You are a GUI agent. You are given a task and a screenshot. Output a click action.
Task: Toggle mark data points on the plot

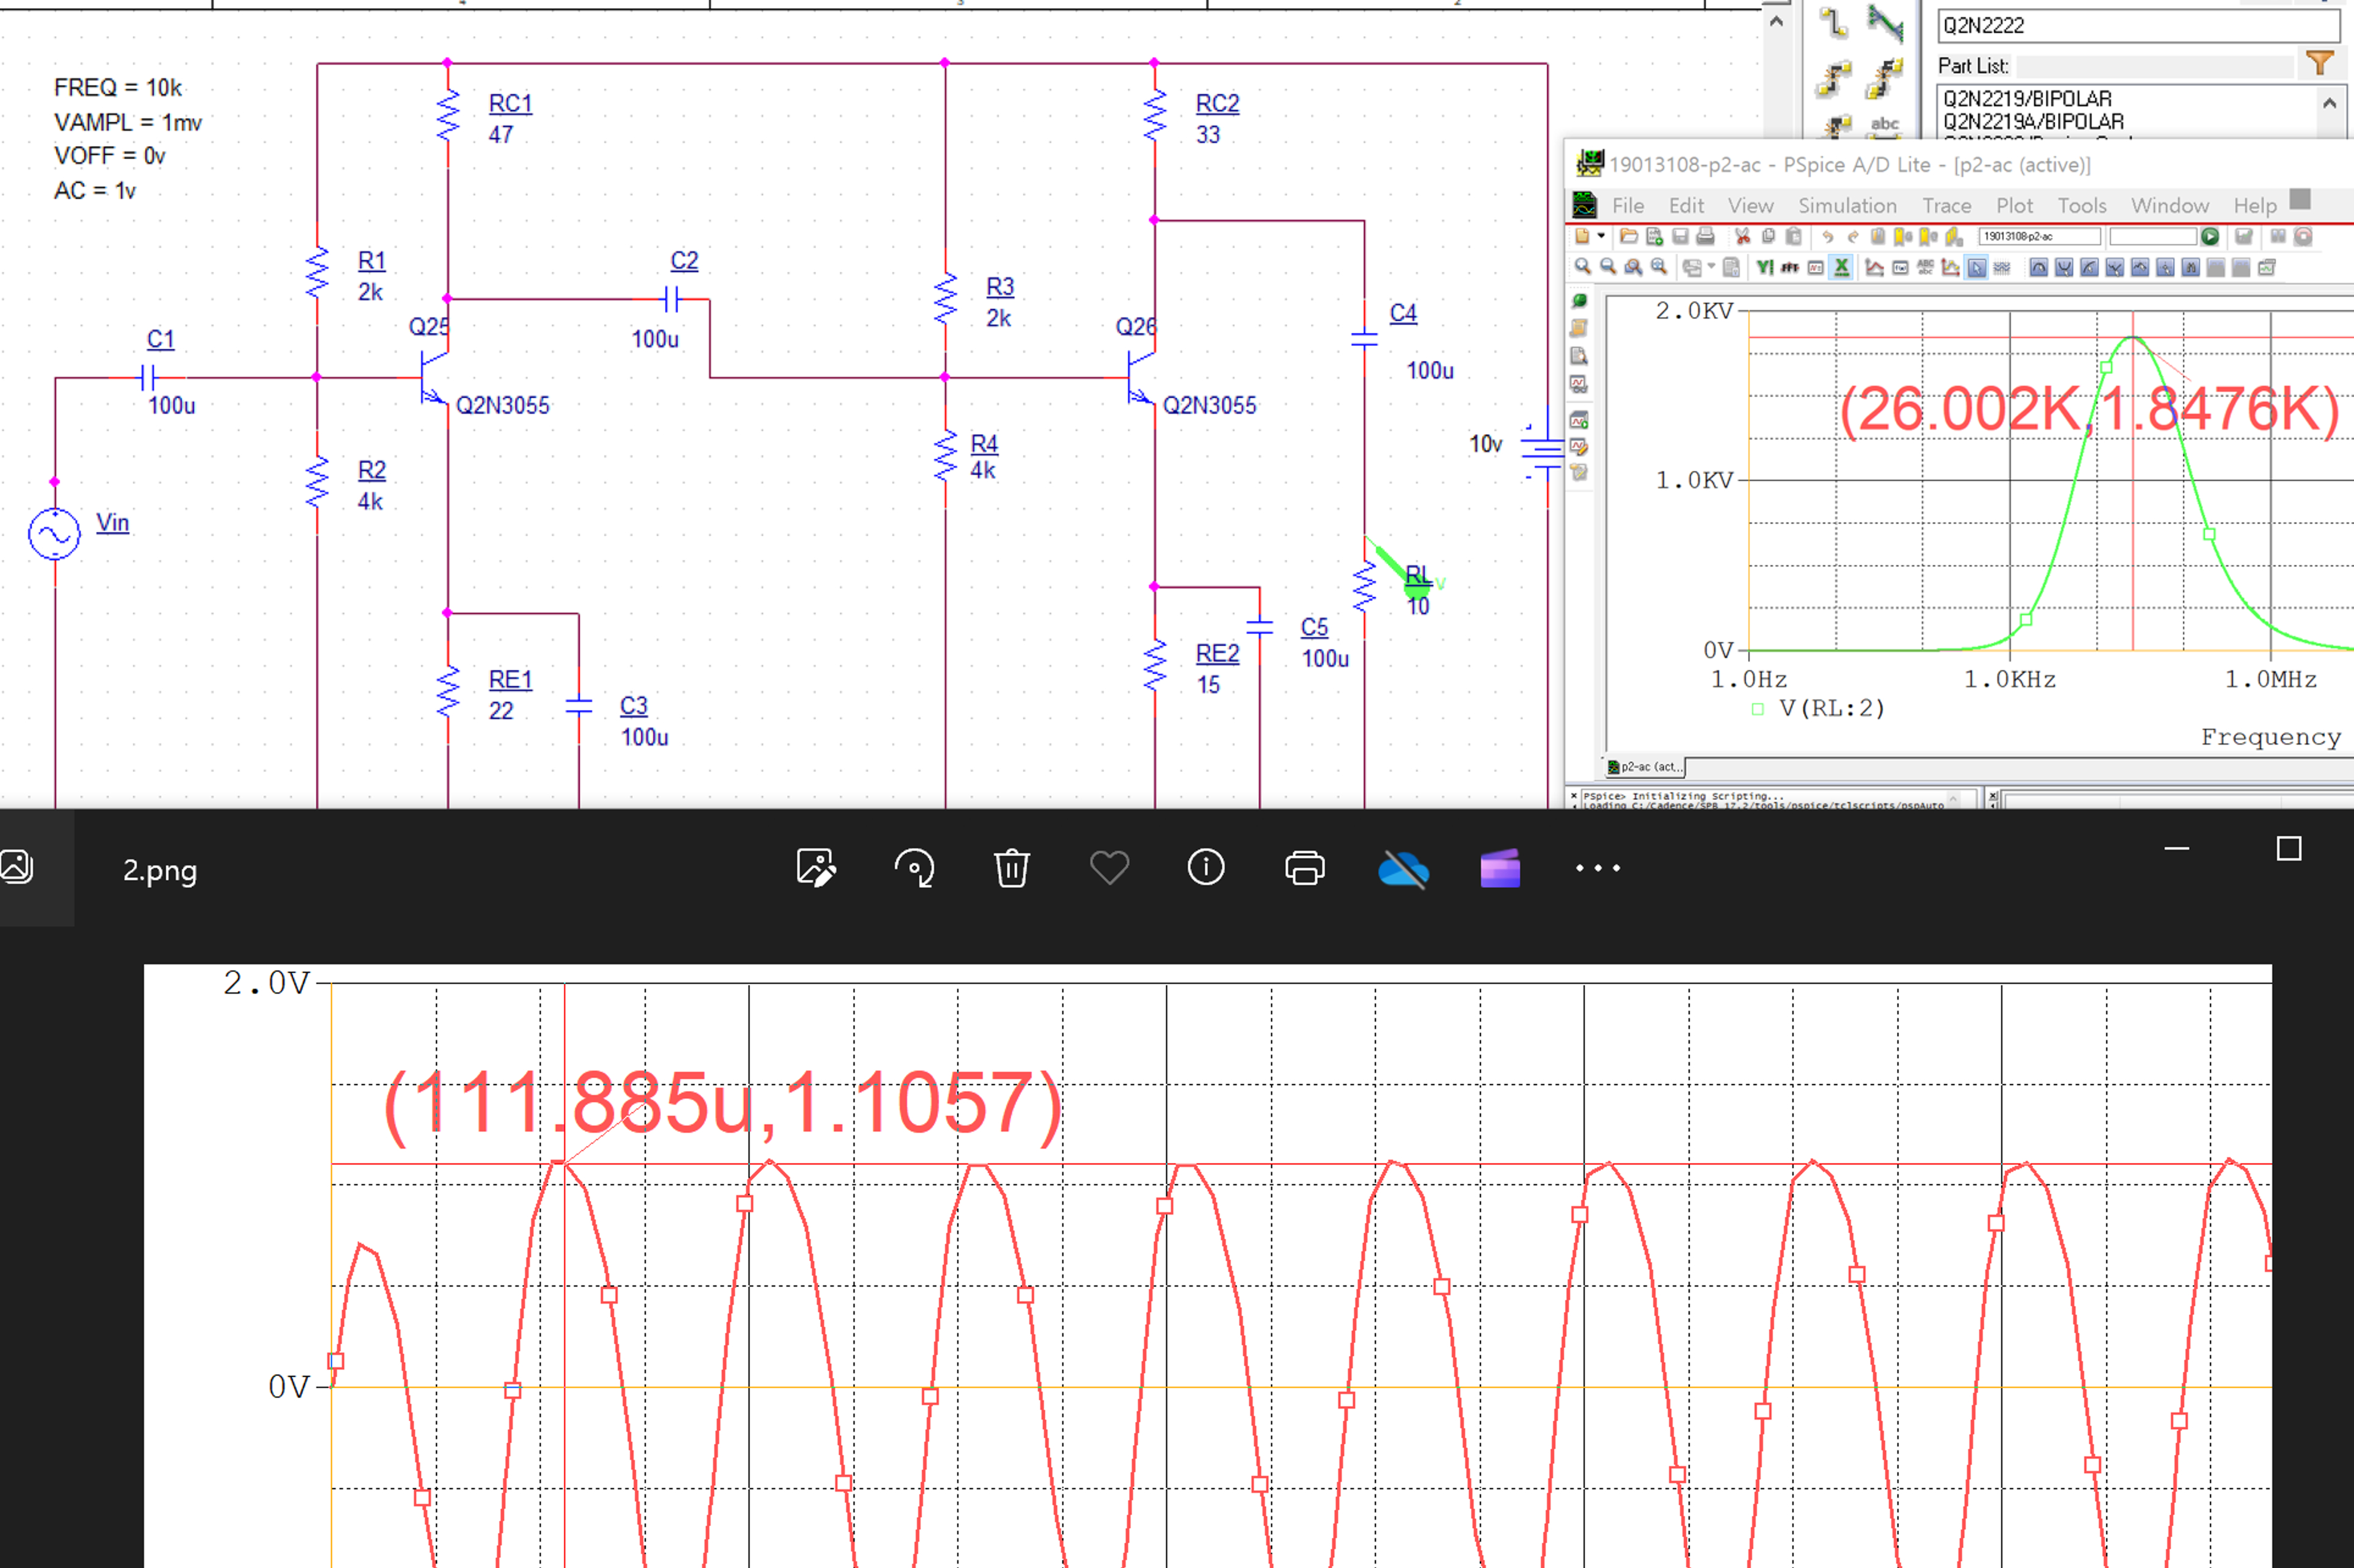pyautogui.click(x=2002, y=267)
